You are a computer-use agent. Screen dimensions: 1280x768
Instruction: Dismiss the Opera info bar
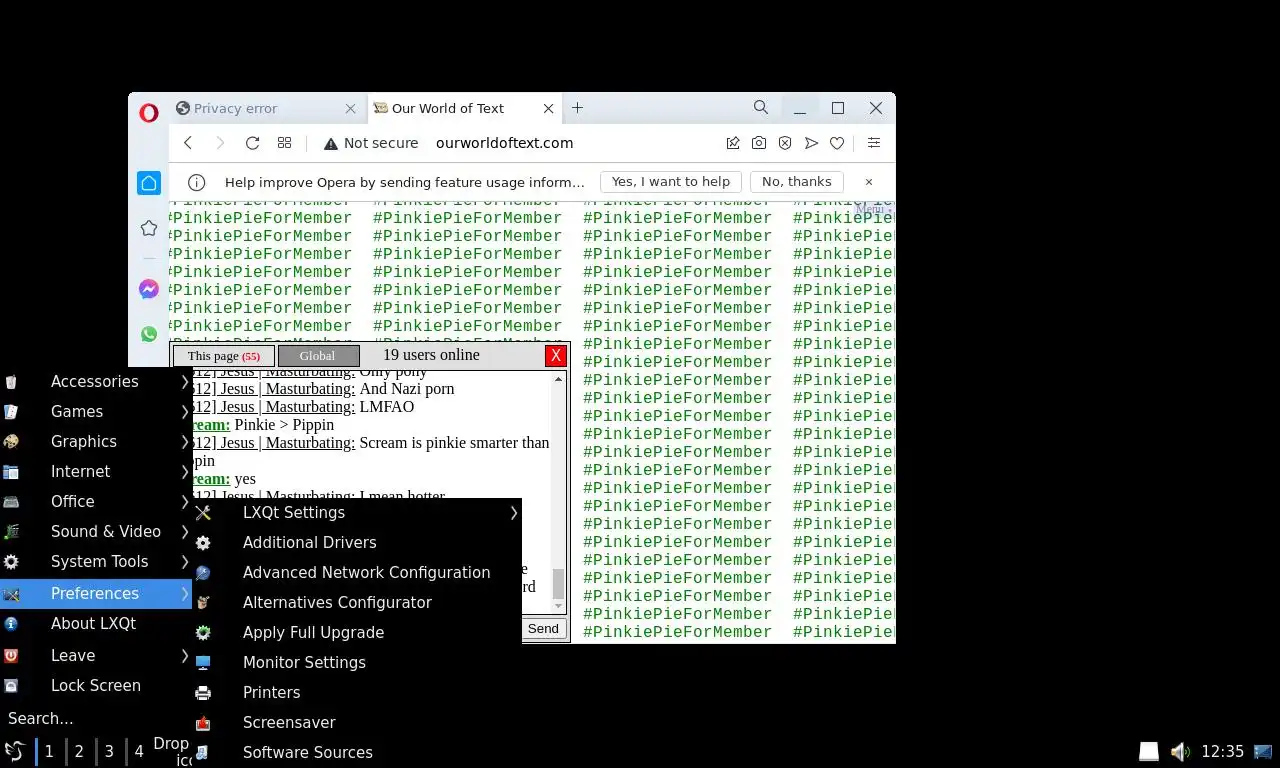pos(869,182)
